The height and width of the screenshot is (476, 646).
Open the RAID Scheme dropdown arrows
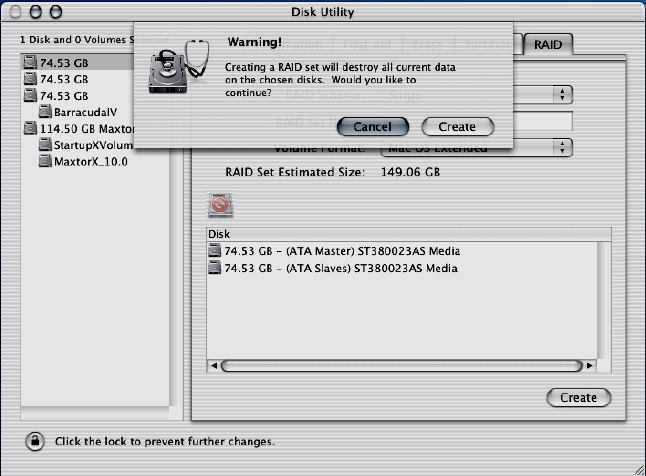click(x=563, y=94)
